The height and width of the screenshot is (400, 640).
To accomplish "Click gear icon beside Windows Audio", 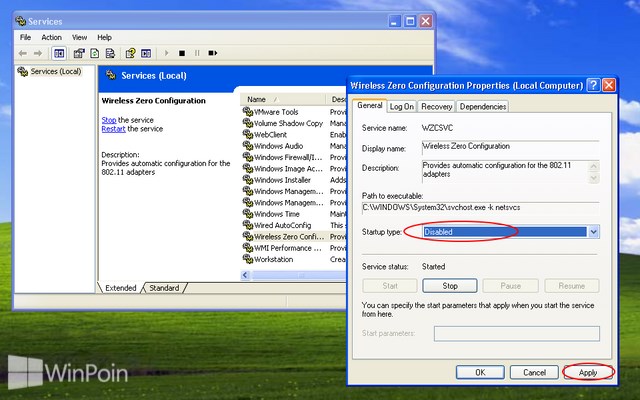I will (x=248, y=146).
